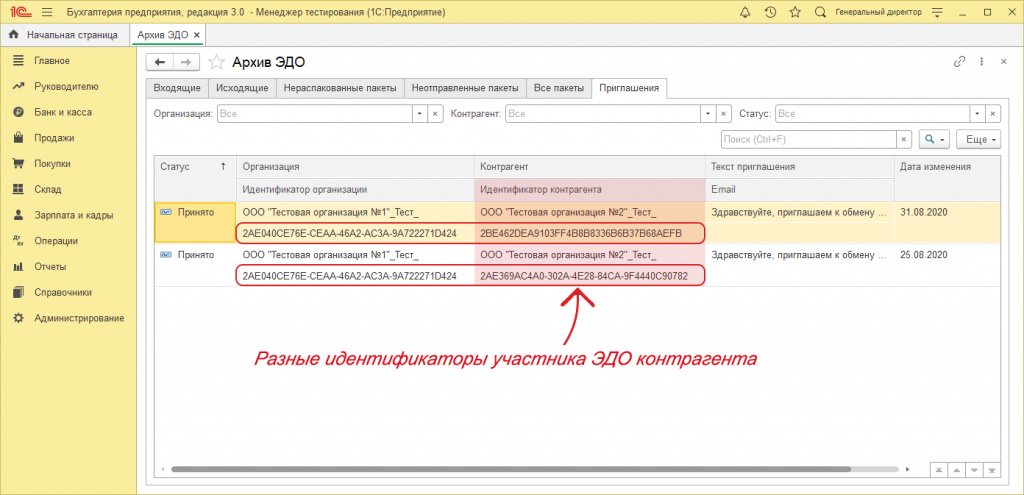Open Администрирование section in sidebar
Image resolution: width=1024 pixels, height=495 pixels.
point(78,318)
